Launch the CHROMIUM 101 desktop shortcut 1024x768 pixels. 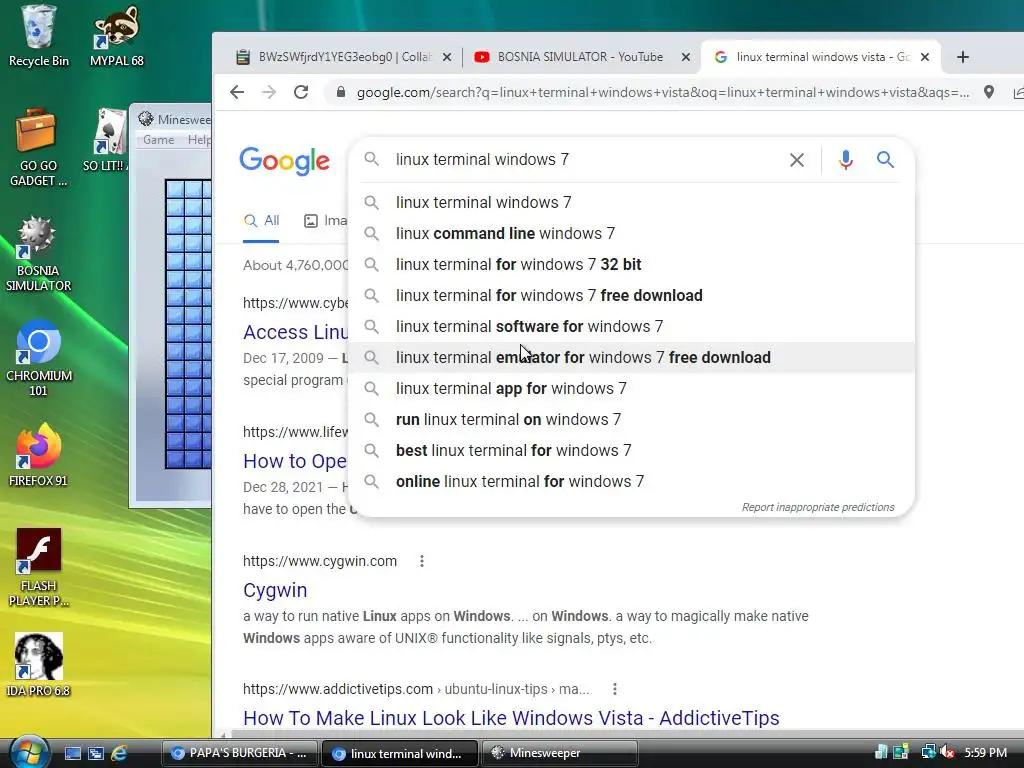point(39,358)
